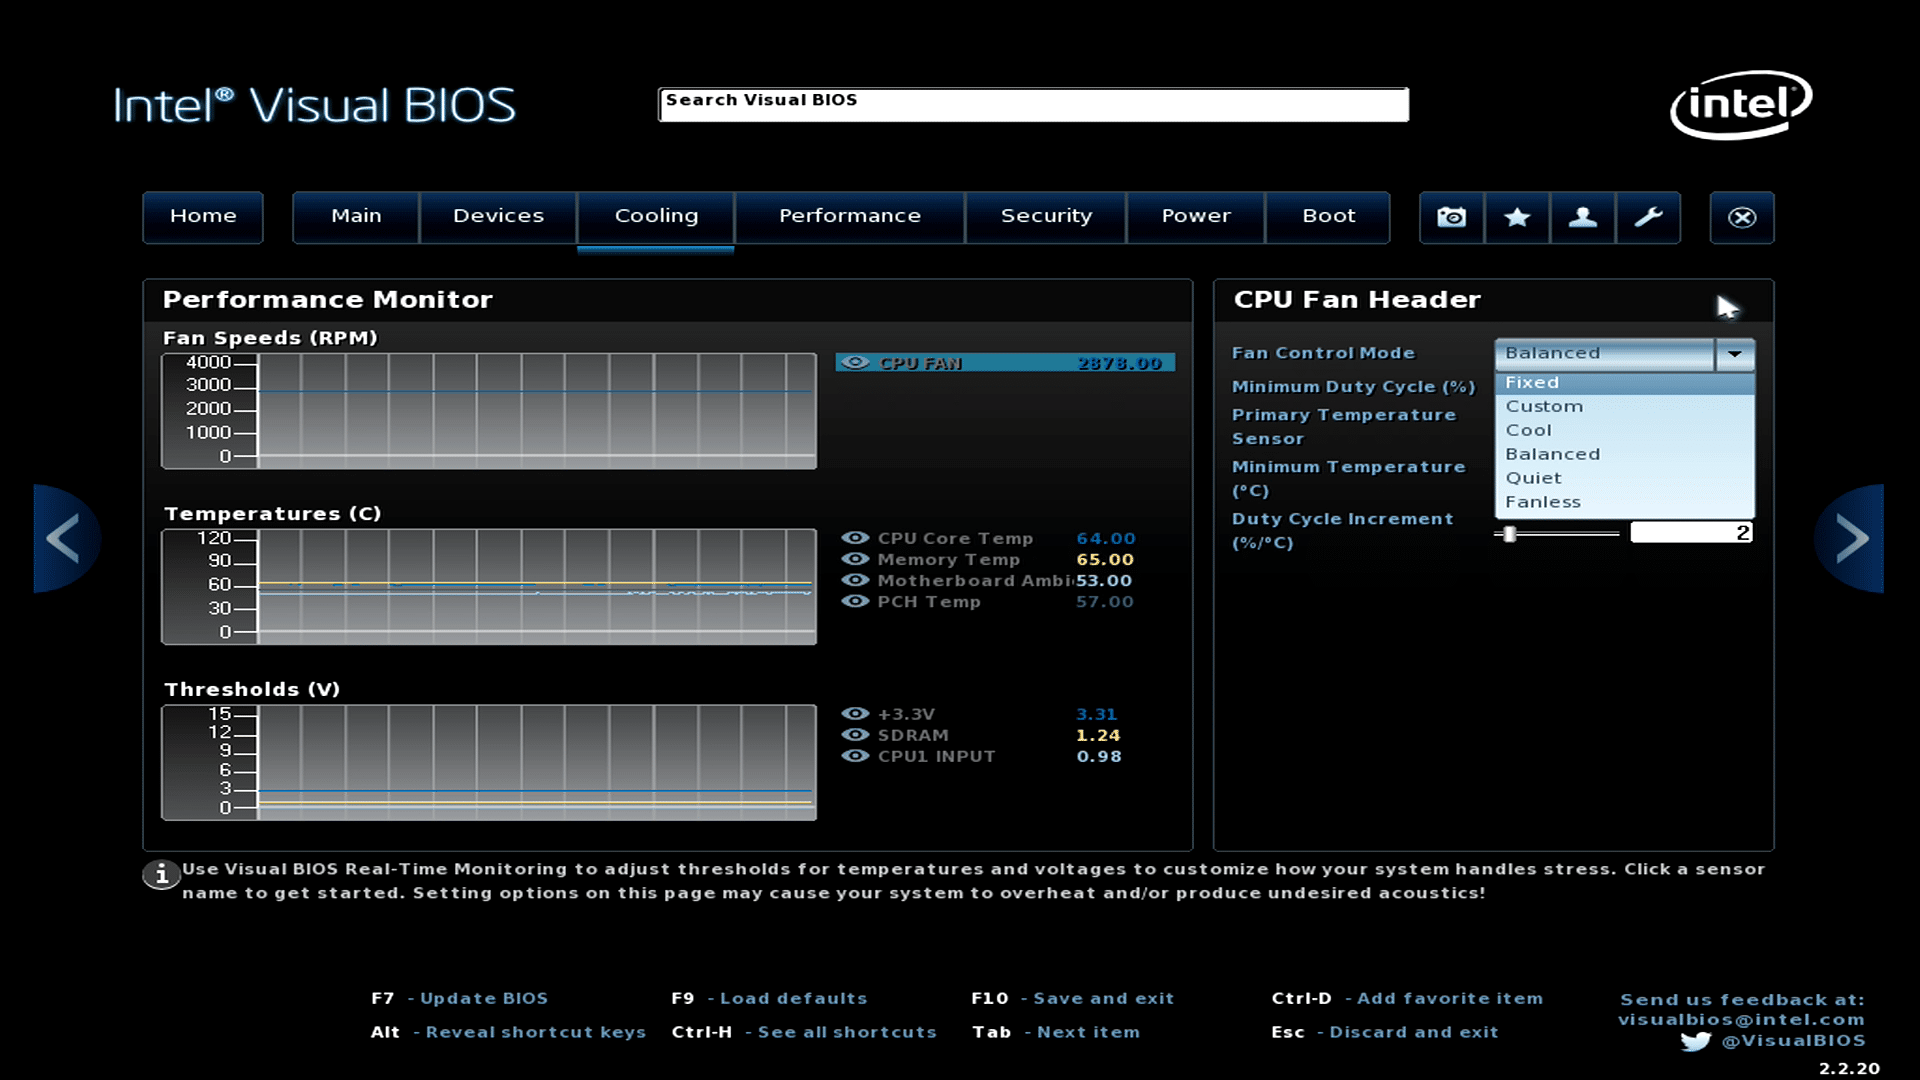1920x1080 pixels.
Task: Open the wrench settings icon
Action: click(x=1648, y=217)
